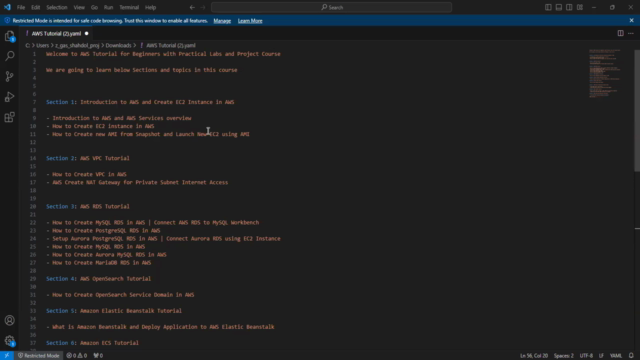Click the remote window status icon
640x360 pixels.
[7, 356]
